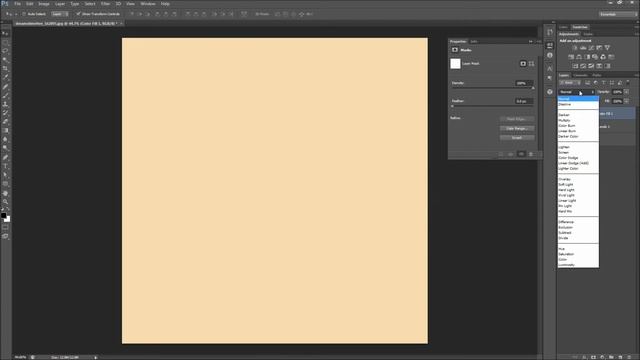
Task: Open the Filter menu
Action: click(x=105, y=4)
